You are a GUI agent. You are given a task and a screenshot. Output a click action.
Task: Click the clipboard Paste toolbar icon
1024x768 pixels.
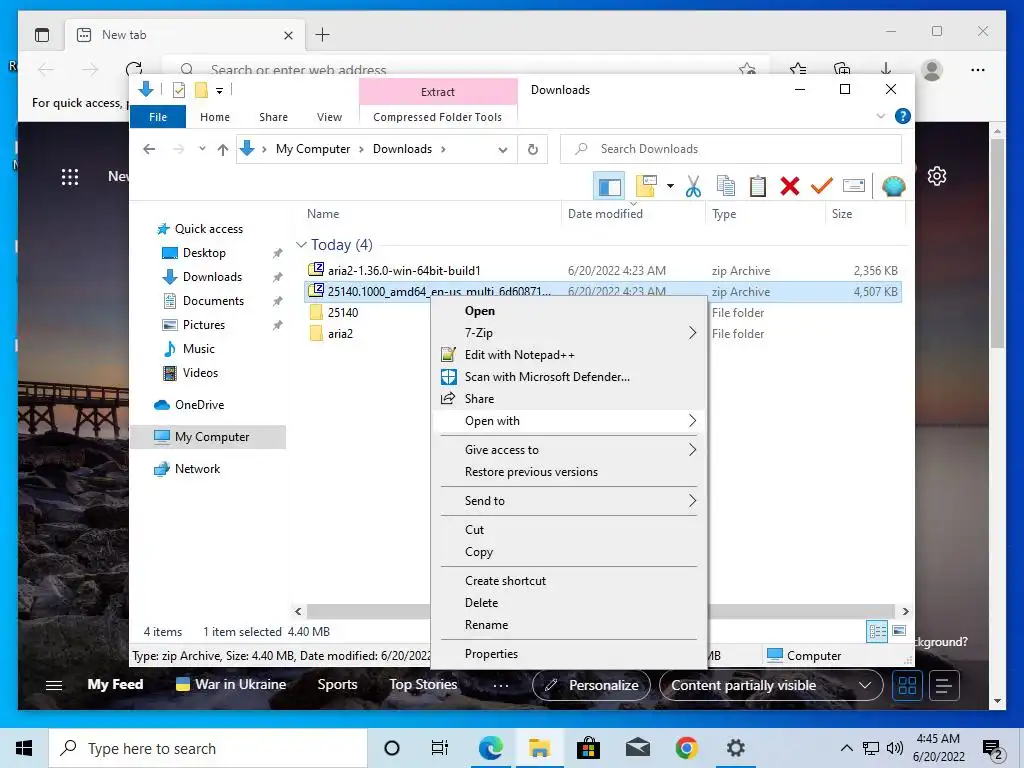(x=758, y=187)
